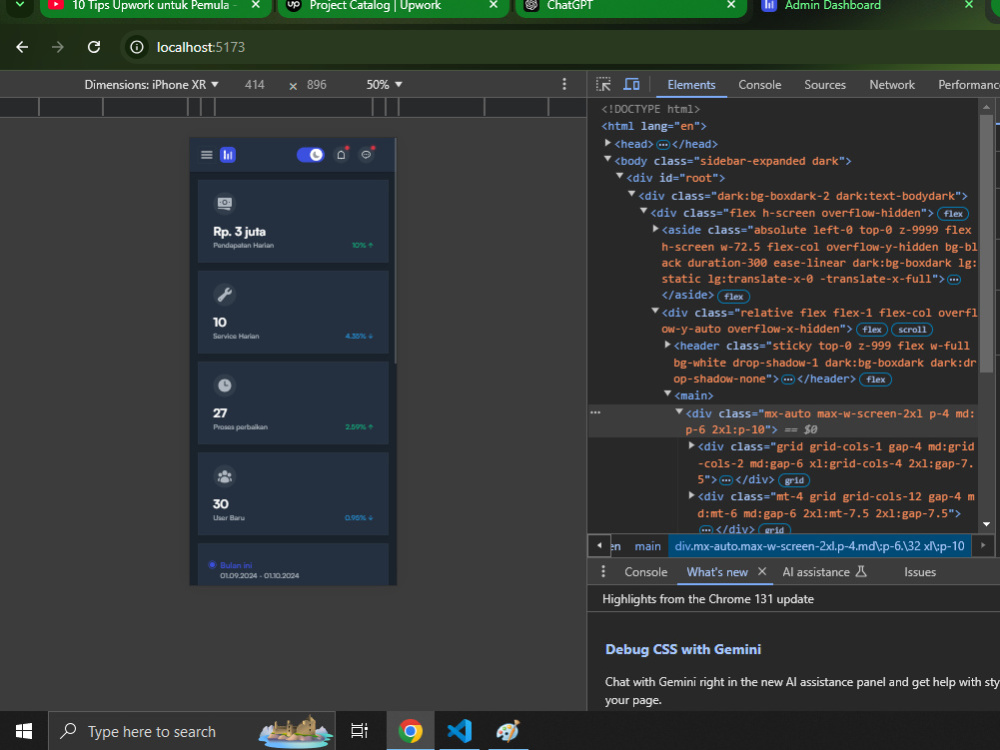Open device toolbar more options menu

(x=564, y=84)
